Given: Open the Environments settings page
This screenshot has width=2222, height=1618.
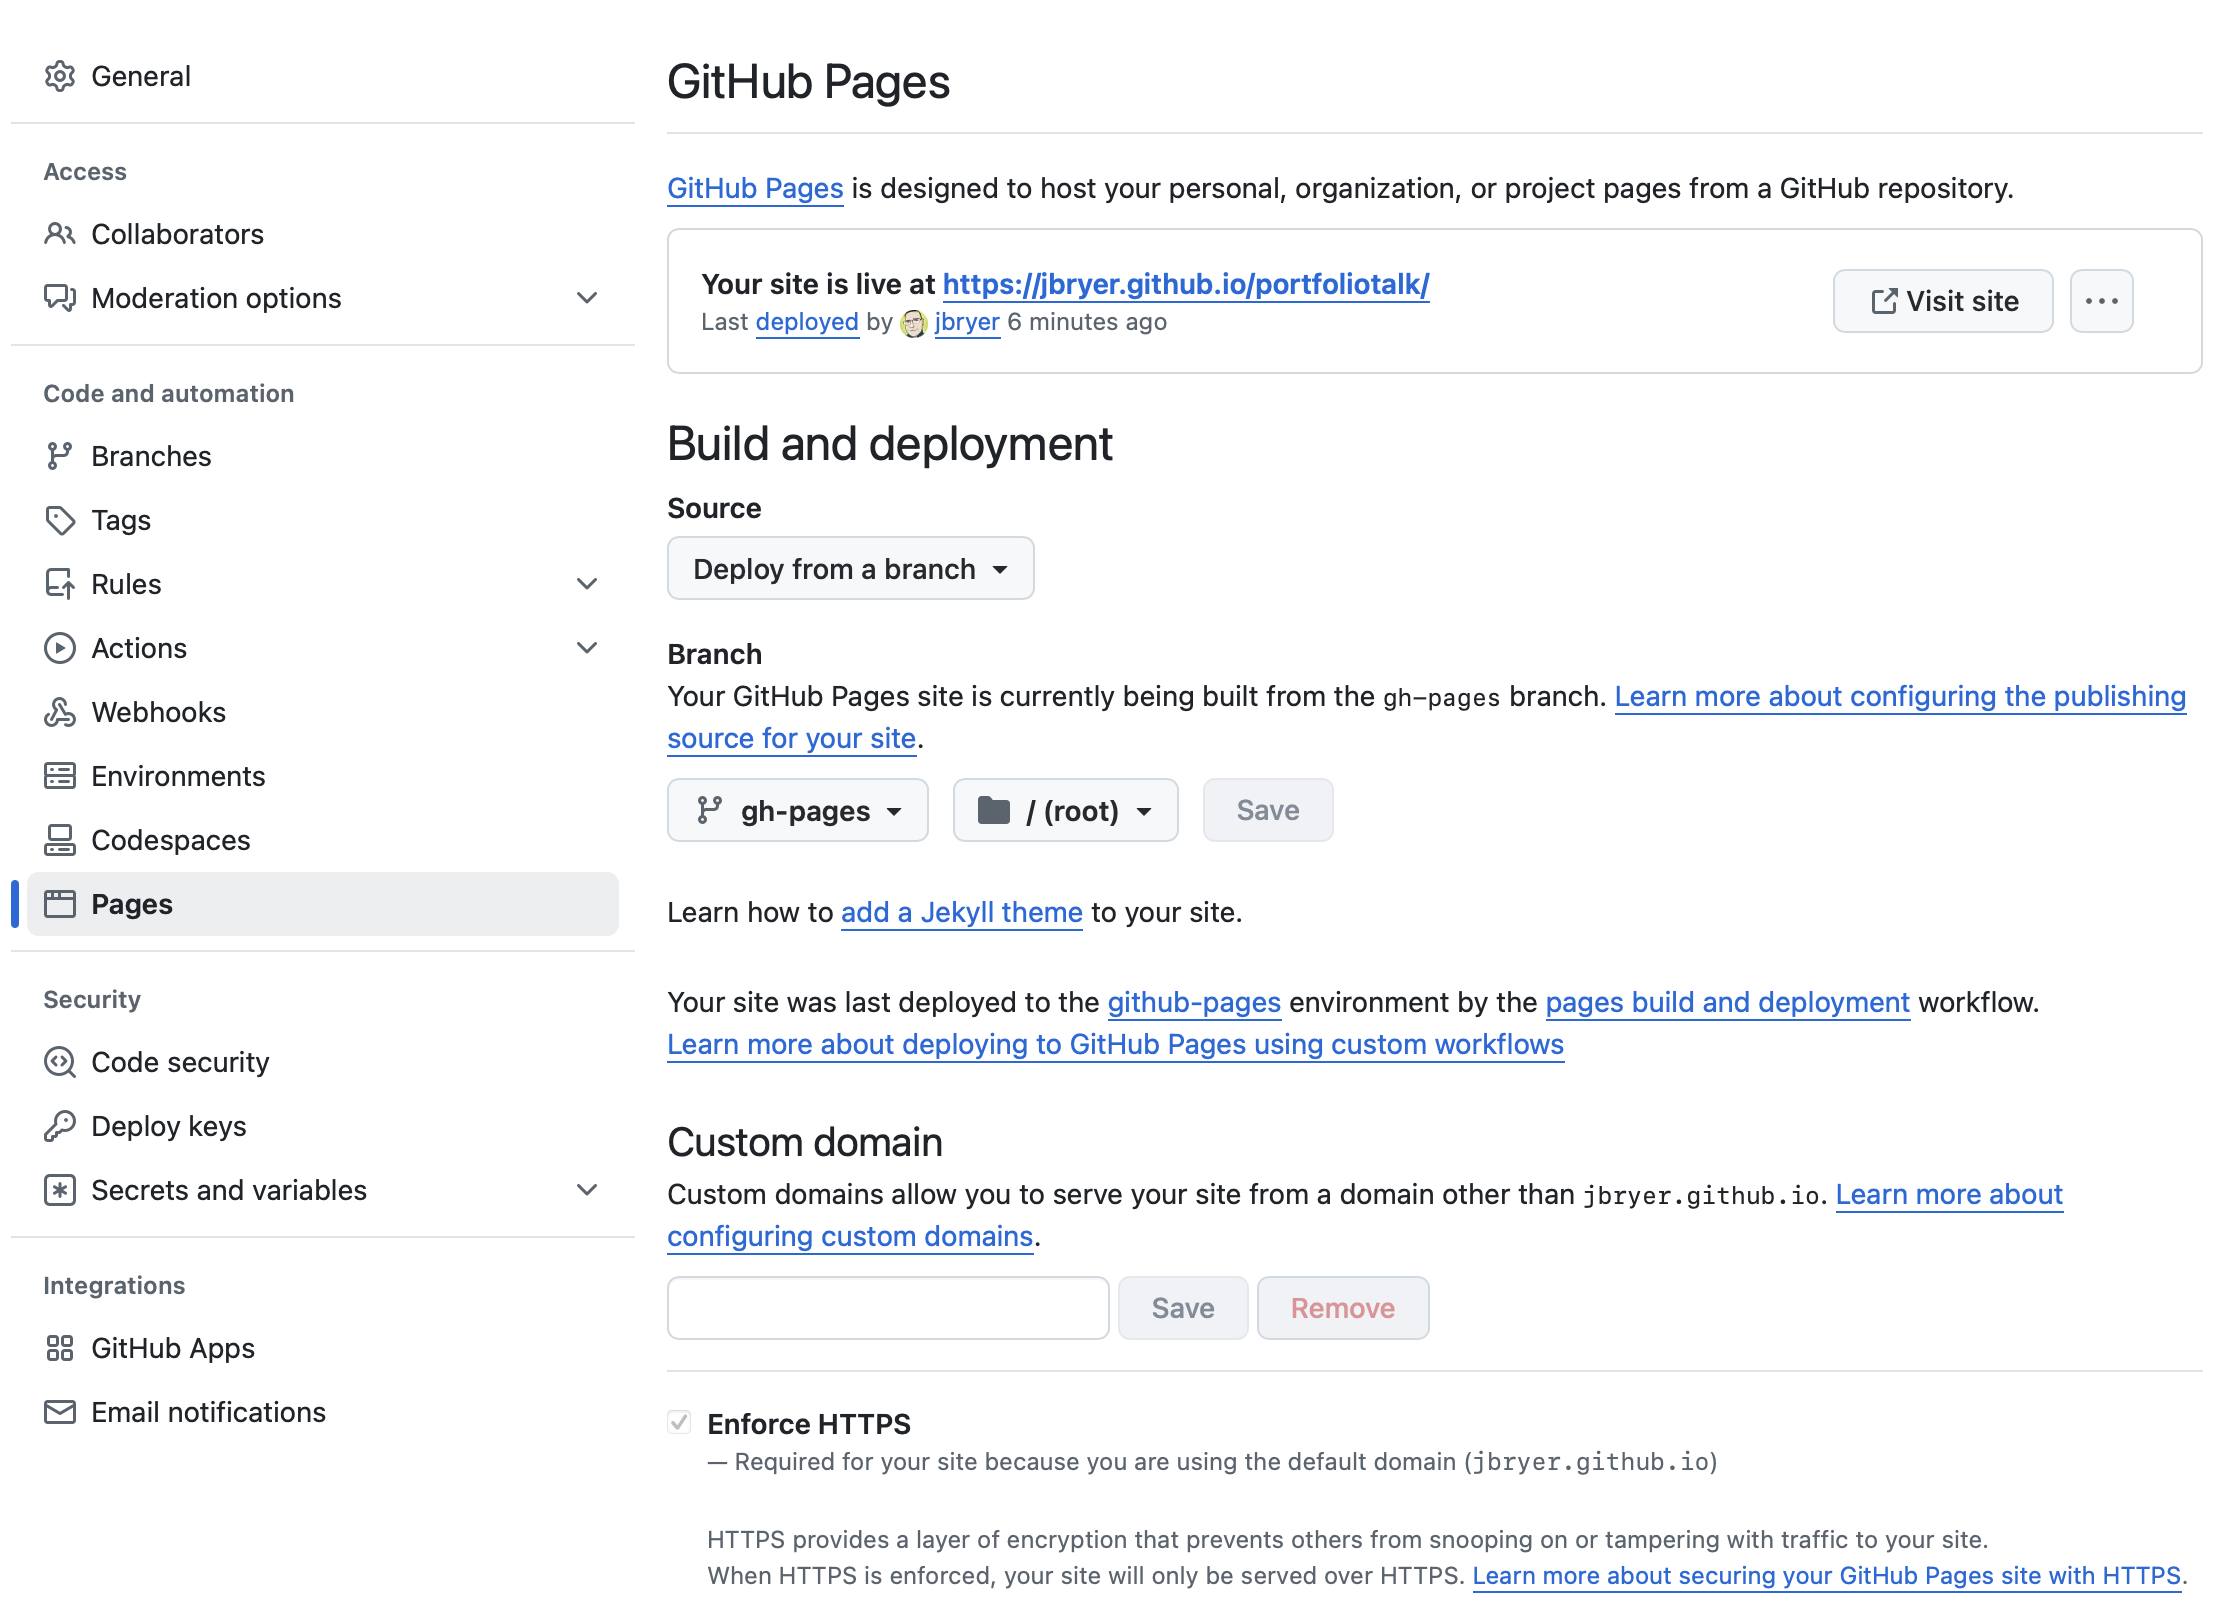Looking at the screenshot, I should 178,776.
